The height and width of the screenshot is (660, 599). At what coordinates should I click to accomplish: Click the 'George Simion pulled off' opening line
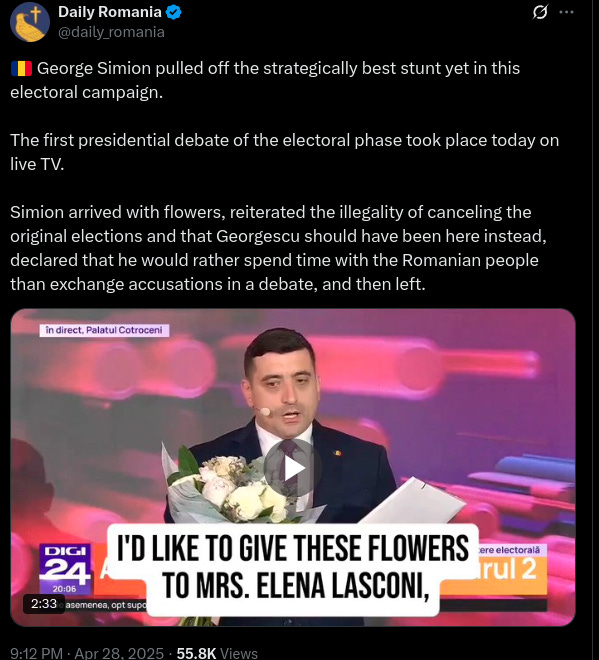pyautogui.click(x=265, y=80)
